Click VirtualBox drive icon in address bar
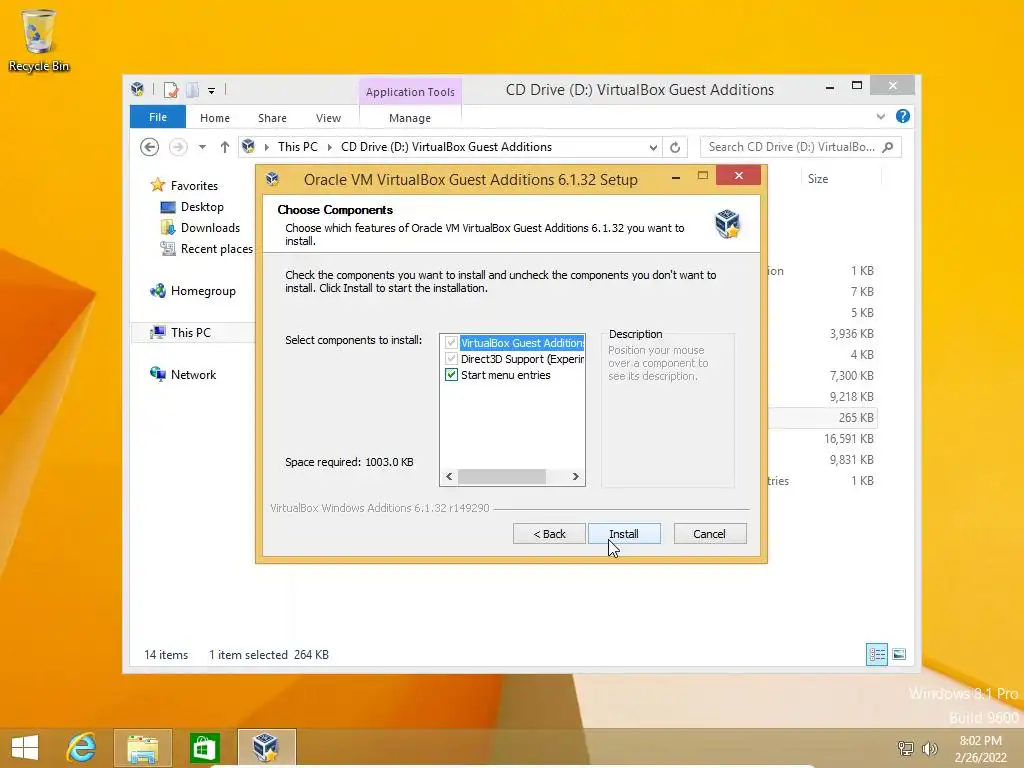 pos(248,146)
